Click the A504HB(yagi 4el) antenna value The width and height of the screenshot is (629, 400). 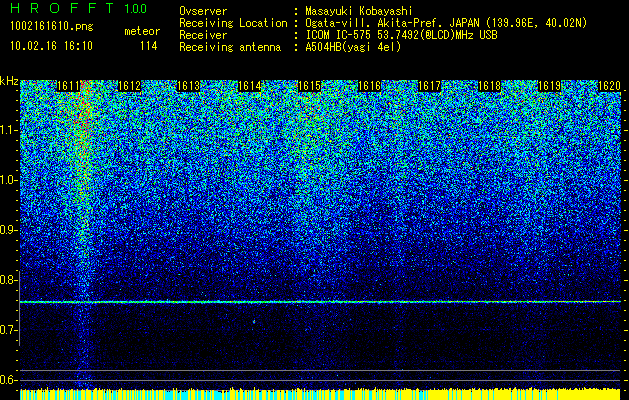pyautogui.click(x=353, y=47)
